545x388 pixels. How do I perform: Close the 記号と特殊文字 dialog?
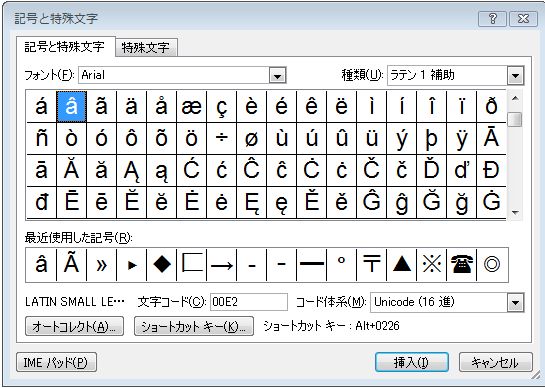click(x=523, y=19)
